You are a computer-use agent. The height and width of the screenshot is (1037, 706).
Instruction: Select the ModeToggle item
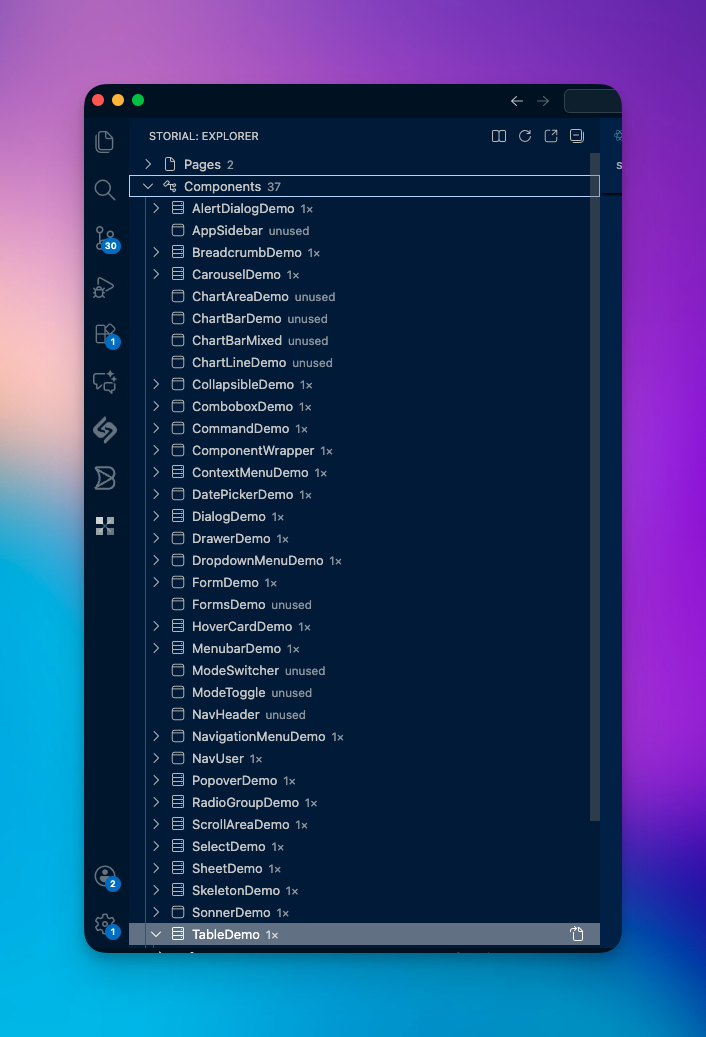364,692
